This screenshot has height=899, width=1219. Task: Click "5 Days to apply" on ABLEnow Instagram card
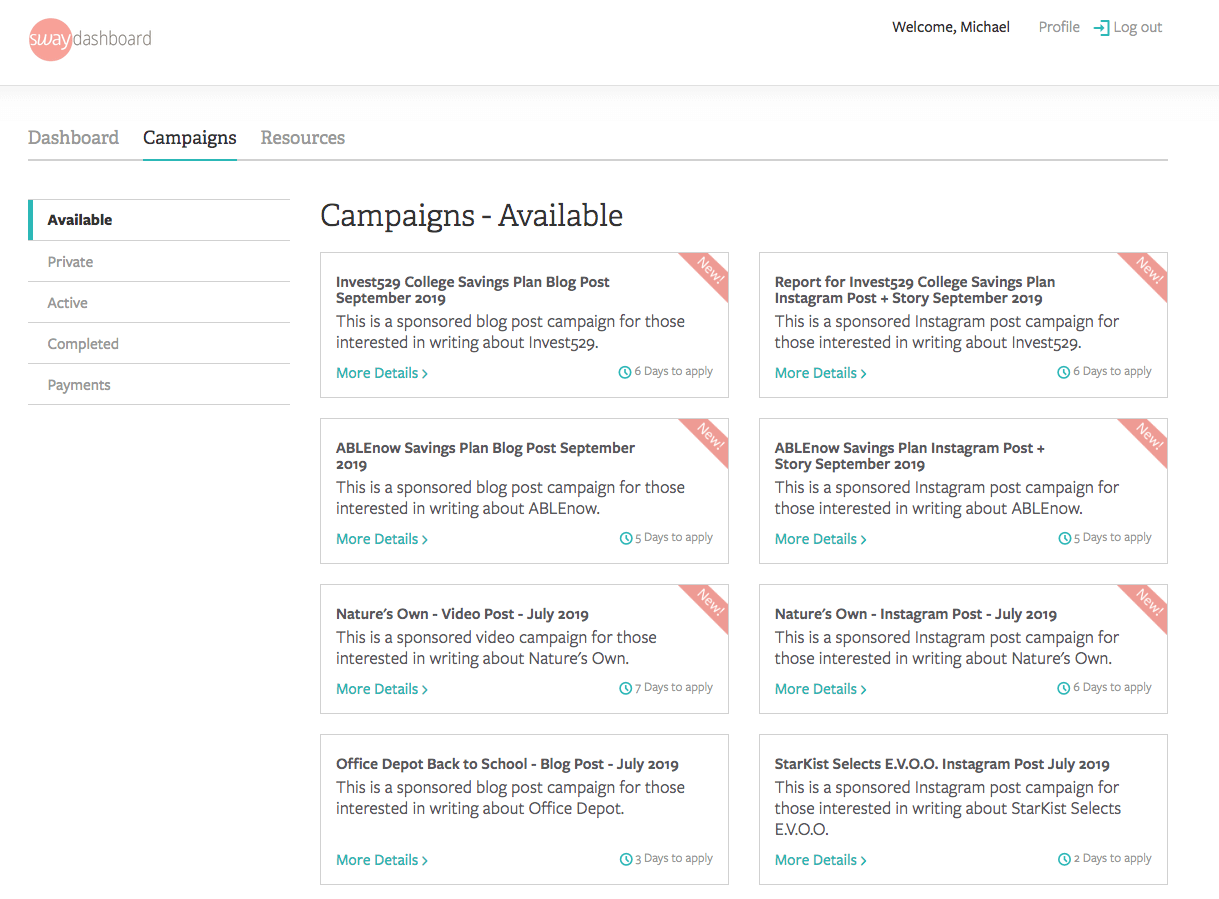1112,538
